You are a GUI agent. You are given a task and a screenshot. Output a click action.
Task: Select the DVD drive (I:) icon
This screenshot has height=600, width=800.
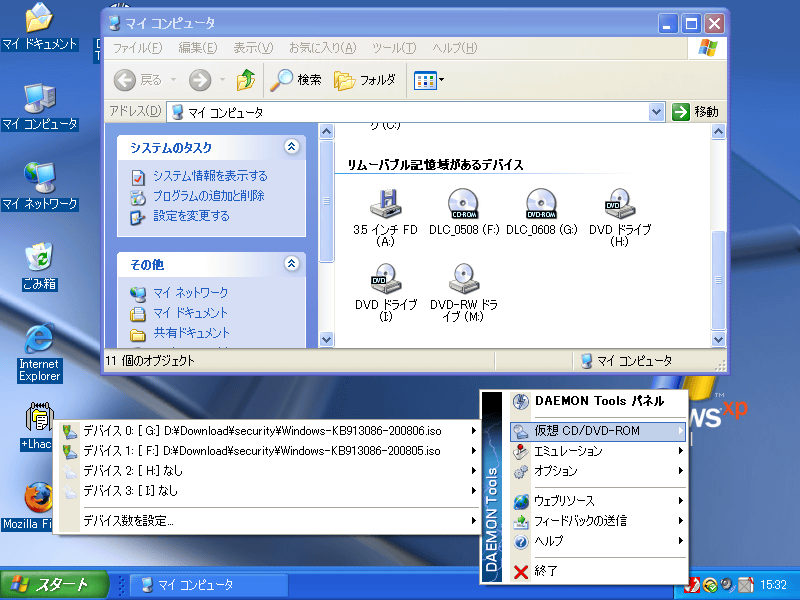click(x=386, y=292)
